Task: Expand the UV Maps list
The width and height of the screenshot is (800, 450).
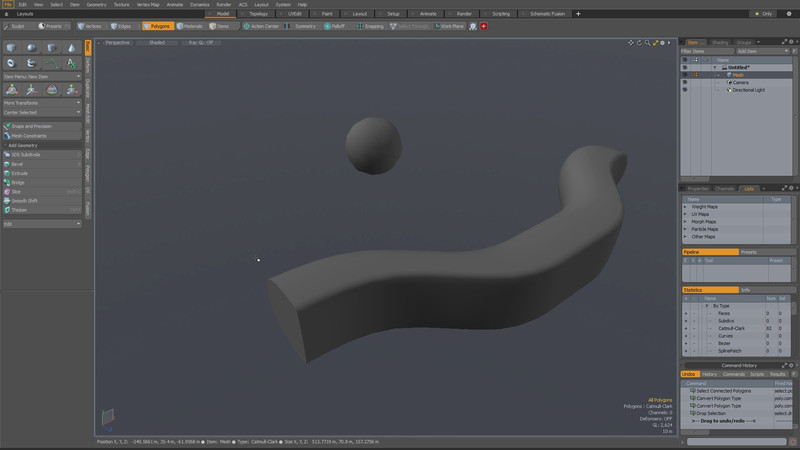Action: point(685,214)
